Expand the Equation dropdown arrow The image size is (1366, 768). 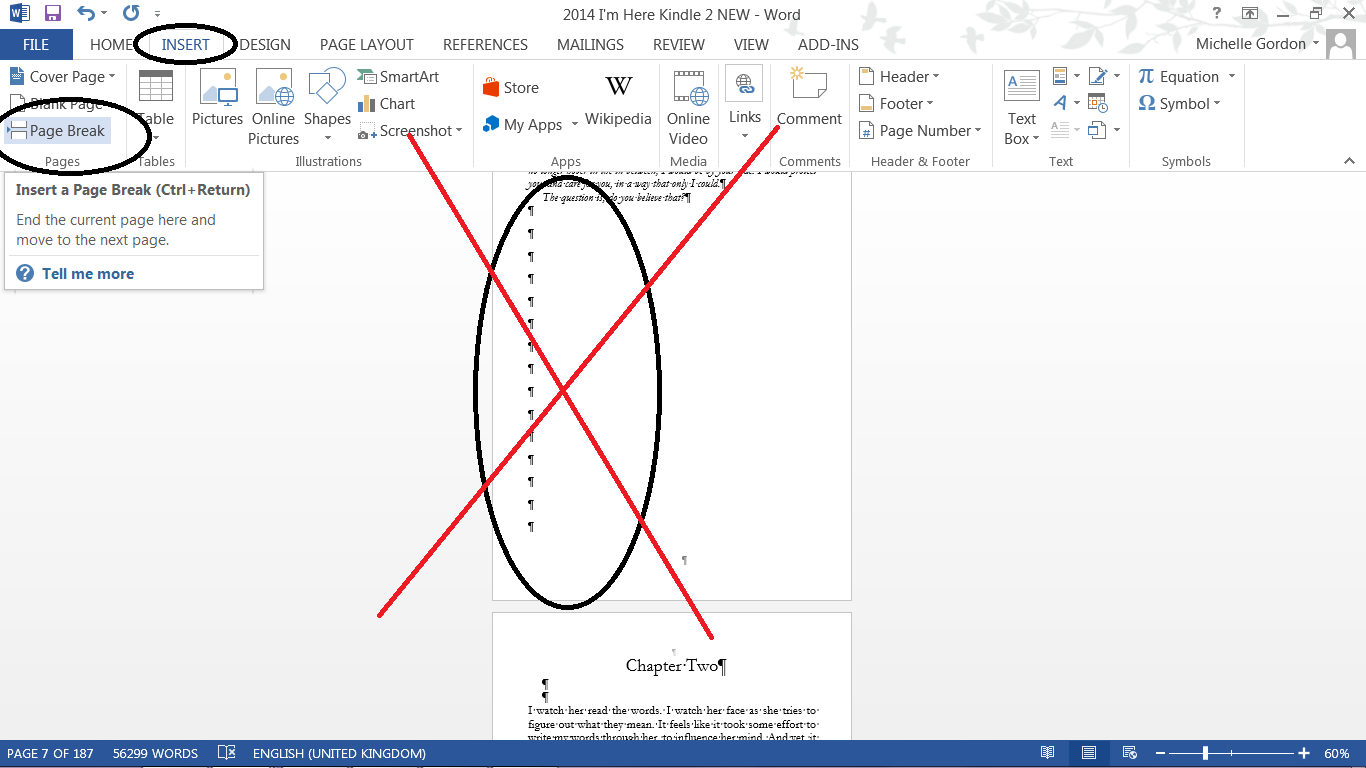[1231, 77]
